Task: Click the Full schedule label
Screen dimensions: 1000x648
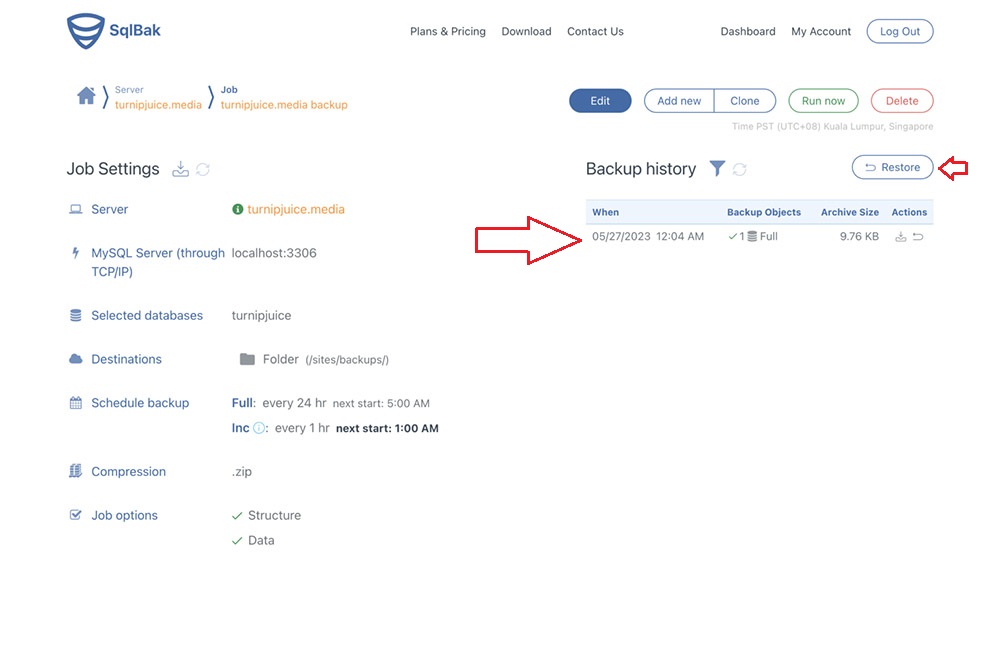Action: pyautogui.click(x=244, y=403)
